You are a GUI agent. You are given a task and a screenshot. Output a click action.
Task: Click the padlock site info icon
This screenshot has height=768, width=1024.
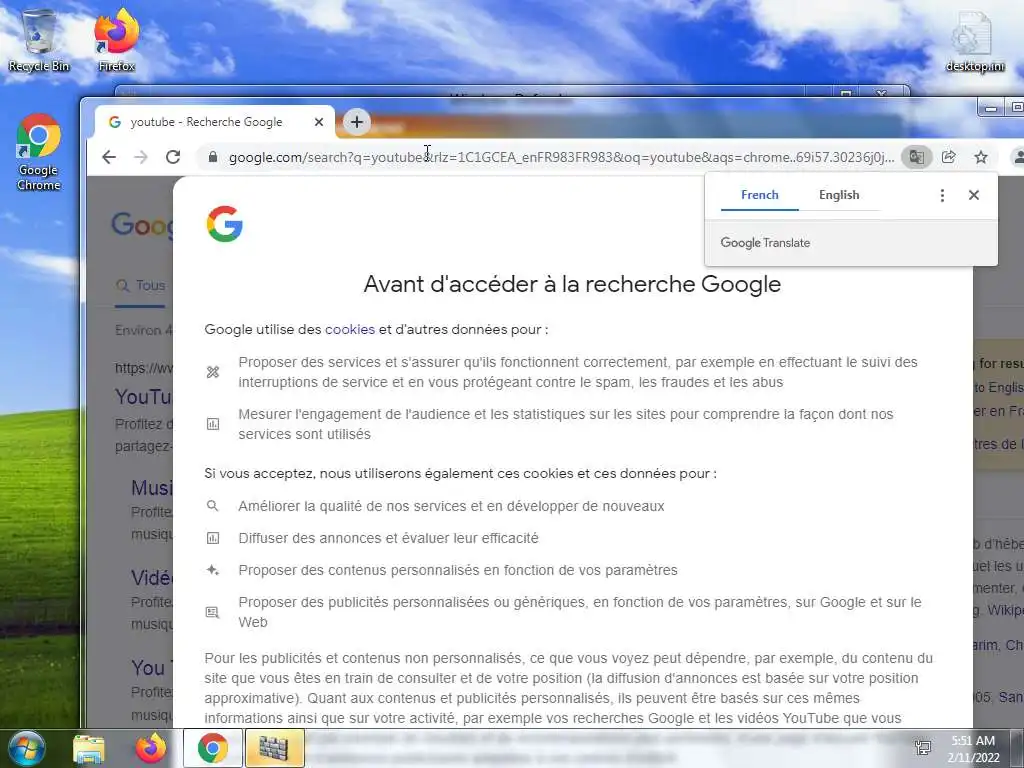[212, 157]
